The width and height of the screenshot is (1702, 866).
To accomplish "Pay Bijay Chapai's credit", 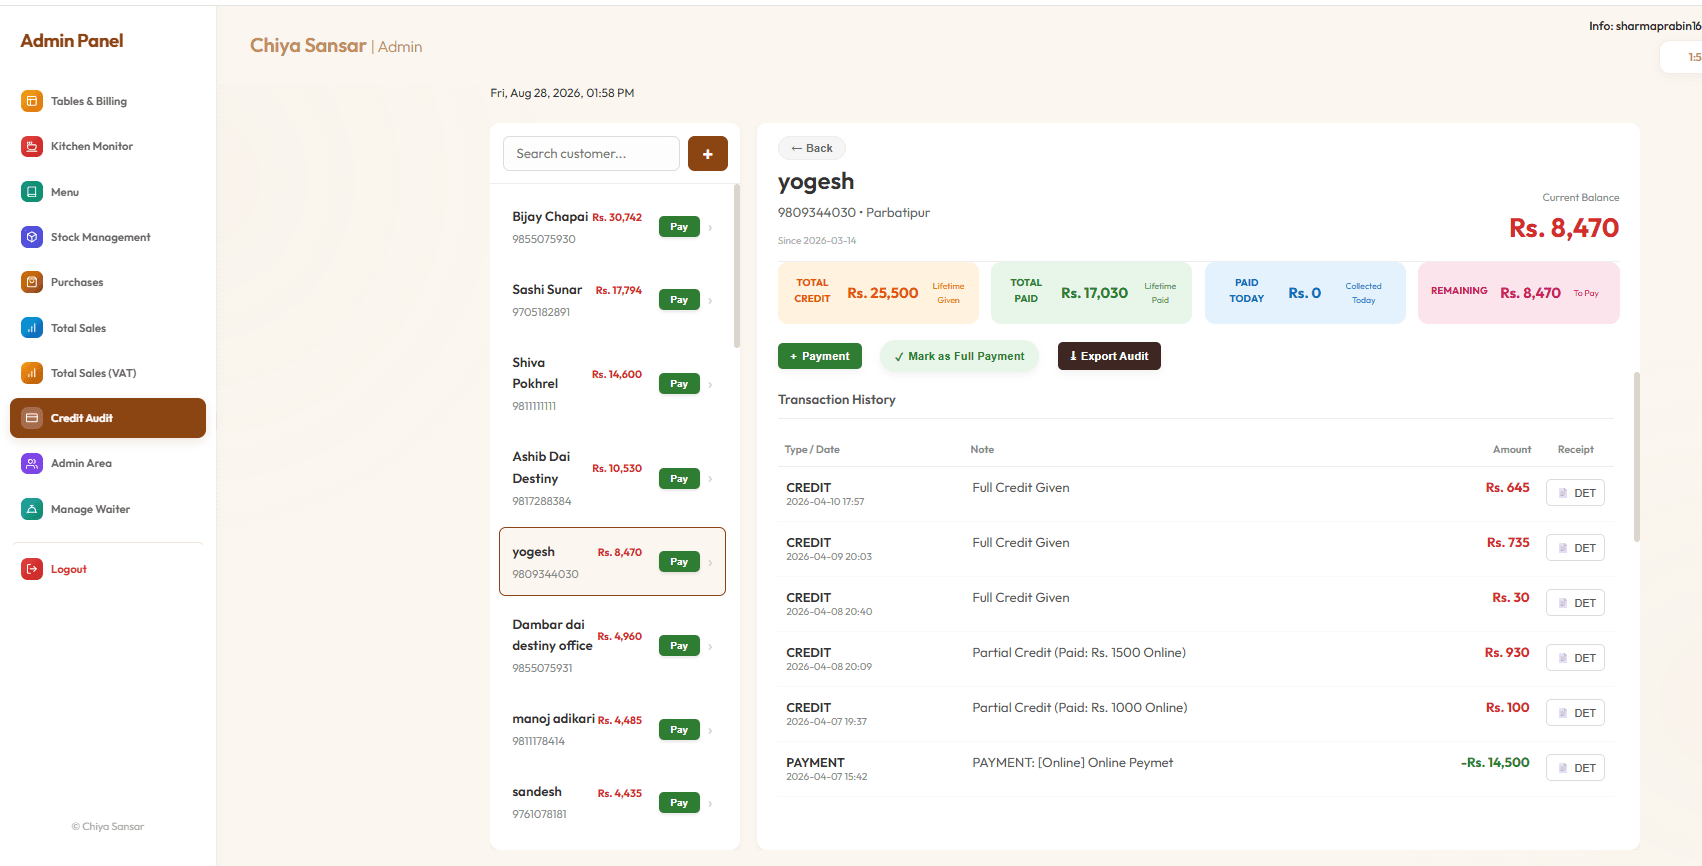I will tap(679, 227).
